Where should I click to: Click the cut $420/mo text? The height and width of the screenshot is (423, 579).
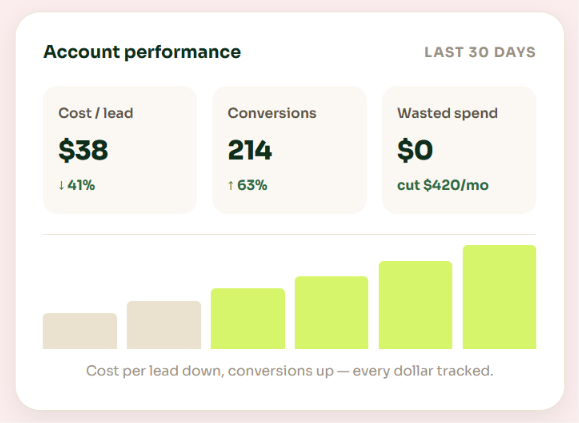click(x=443, y=185)
